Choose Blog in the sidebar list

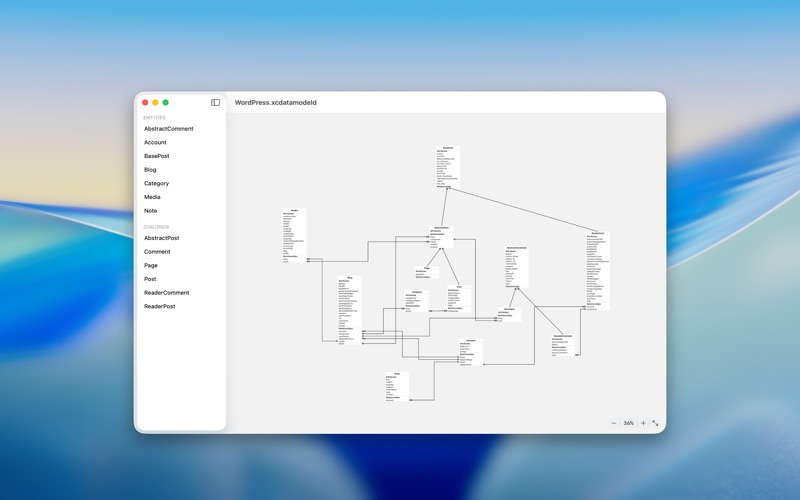click(150, 170)
